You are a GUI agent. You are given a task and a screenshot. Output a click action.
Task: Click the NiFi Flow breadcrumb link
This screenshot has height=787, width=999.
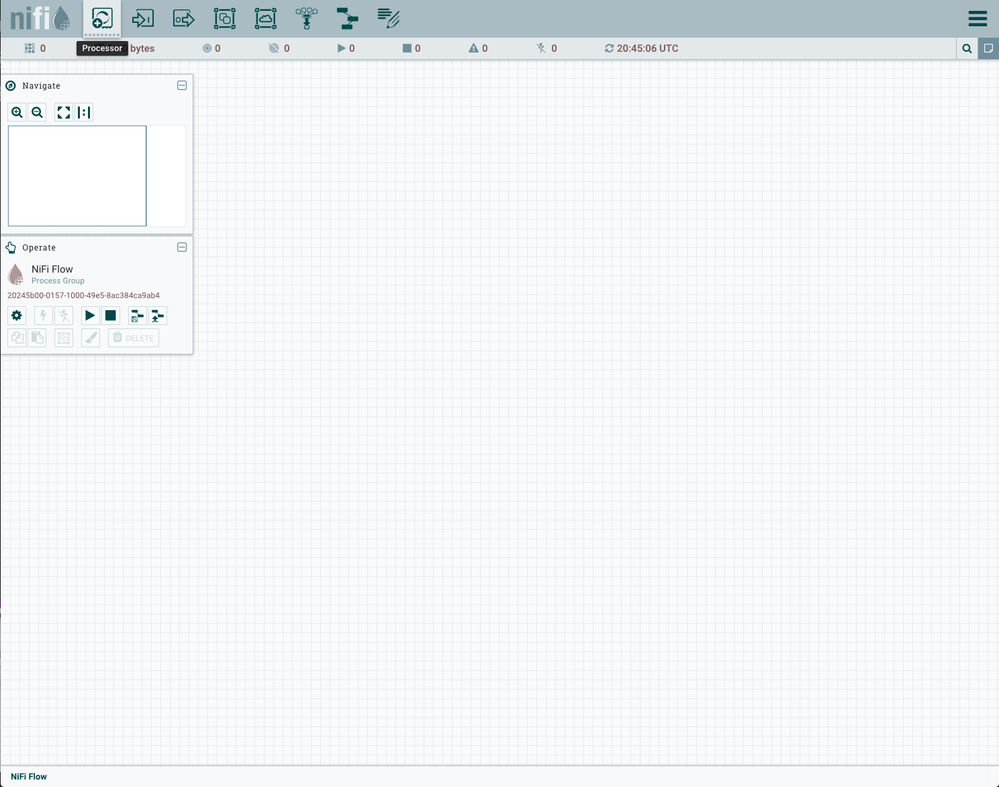tap(29, 776)
